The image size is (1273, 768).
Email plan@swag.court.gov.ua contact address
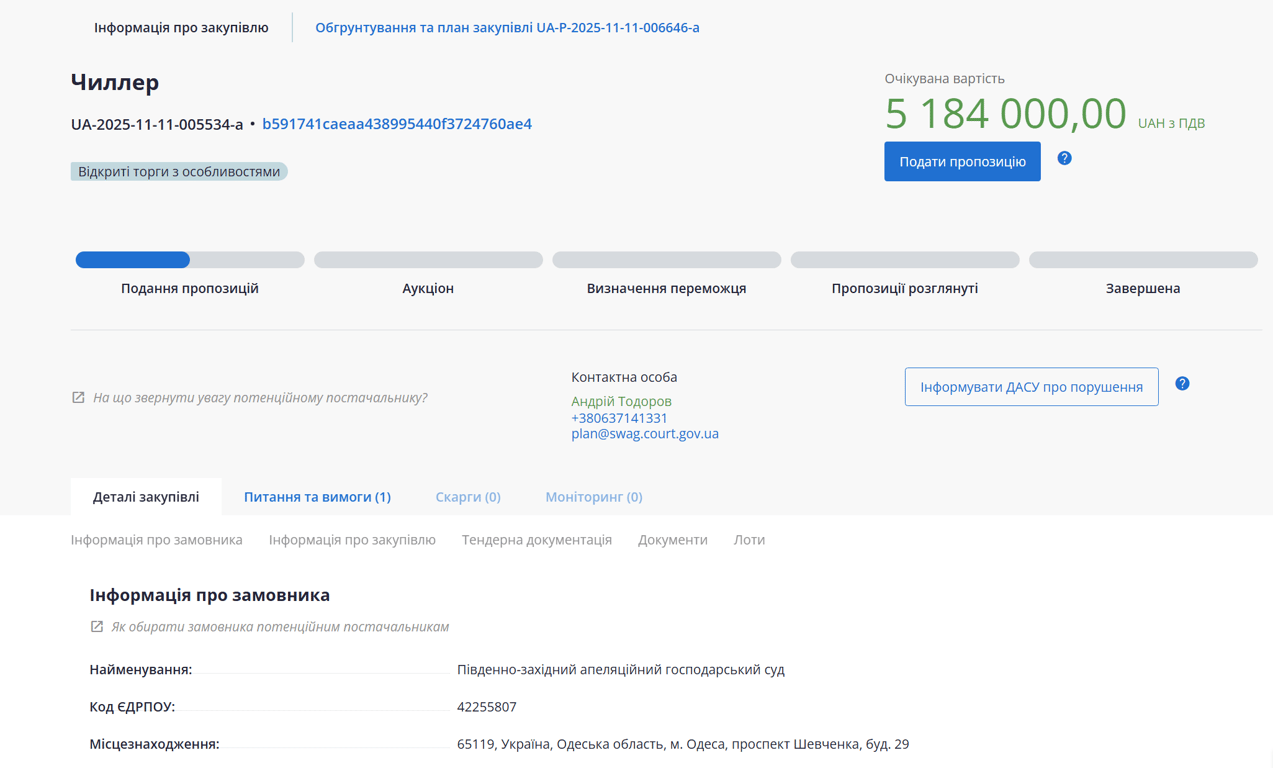(x=644, y=434)
